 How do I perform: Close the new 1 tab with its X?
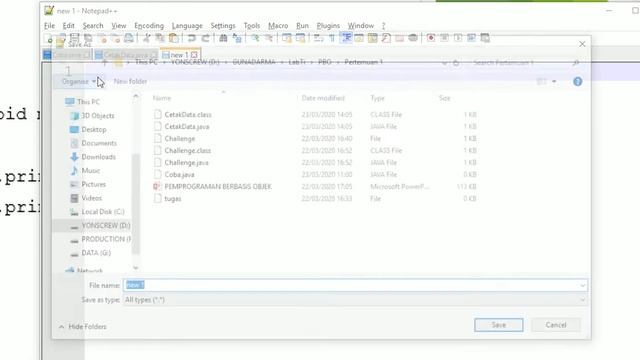tap(194, 55)
